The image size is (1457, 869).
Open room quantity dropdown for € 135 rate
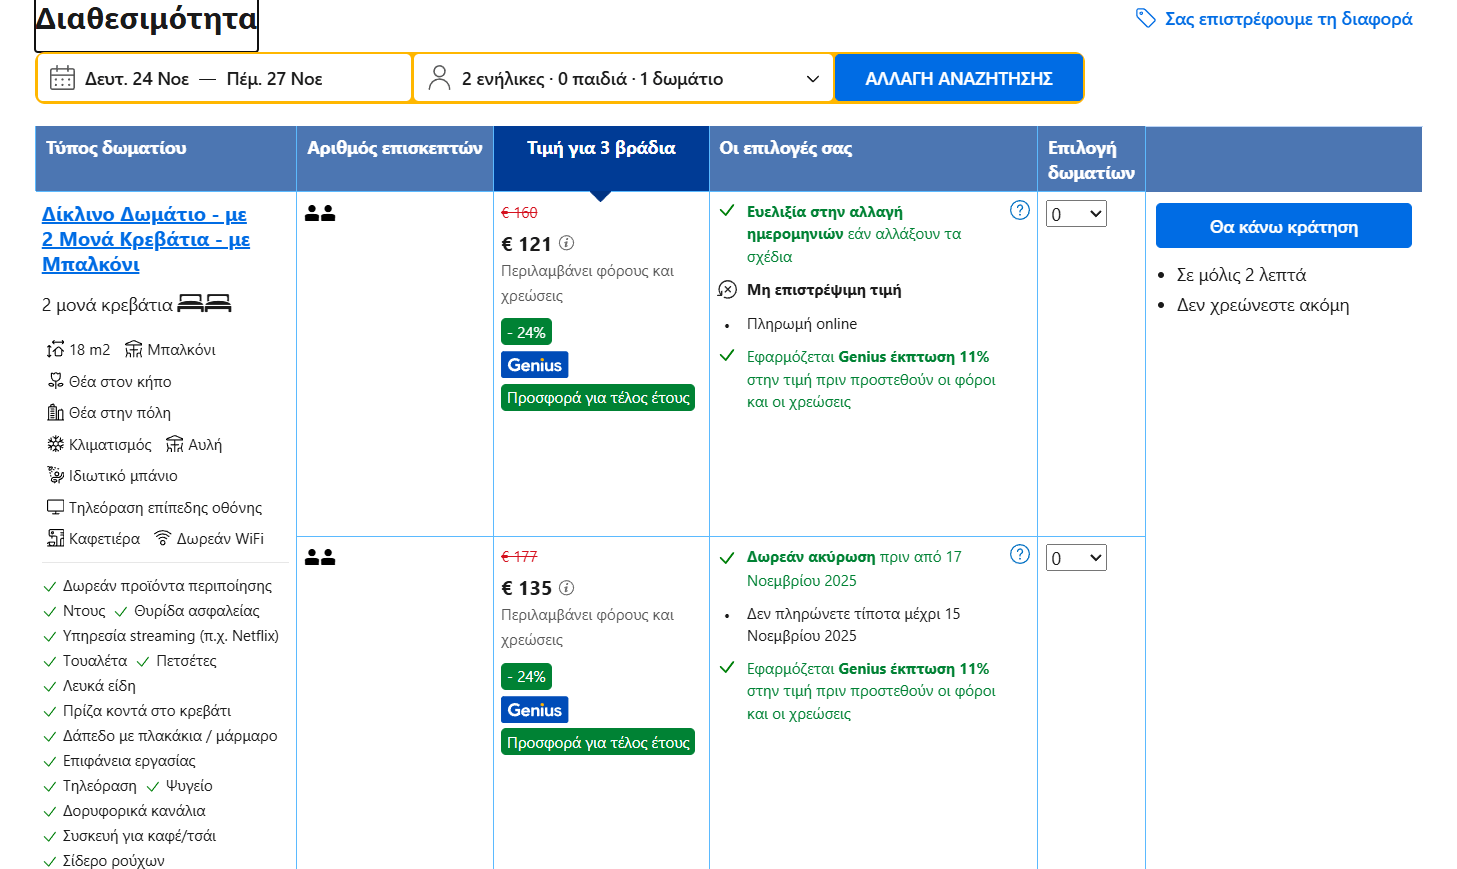pyautogui.click(x=1076, y=558)
